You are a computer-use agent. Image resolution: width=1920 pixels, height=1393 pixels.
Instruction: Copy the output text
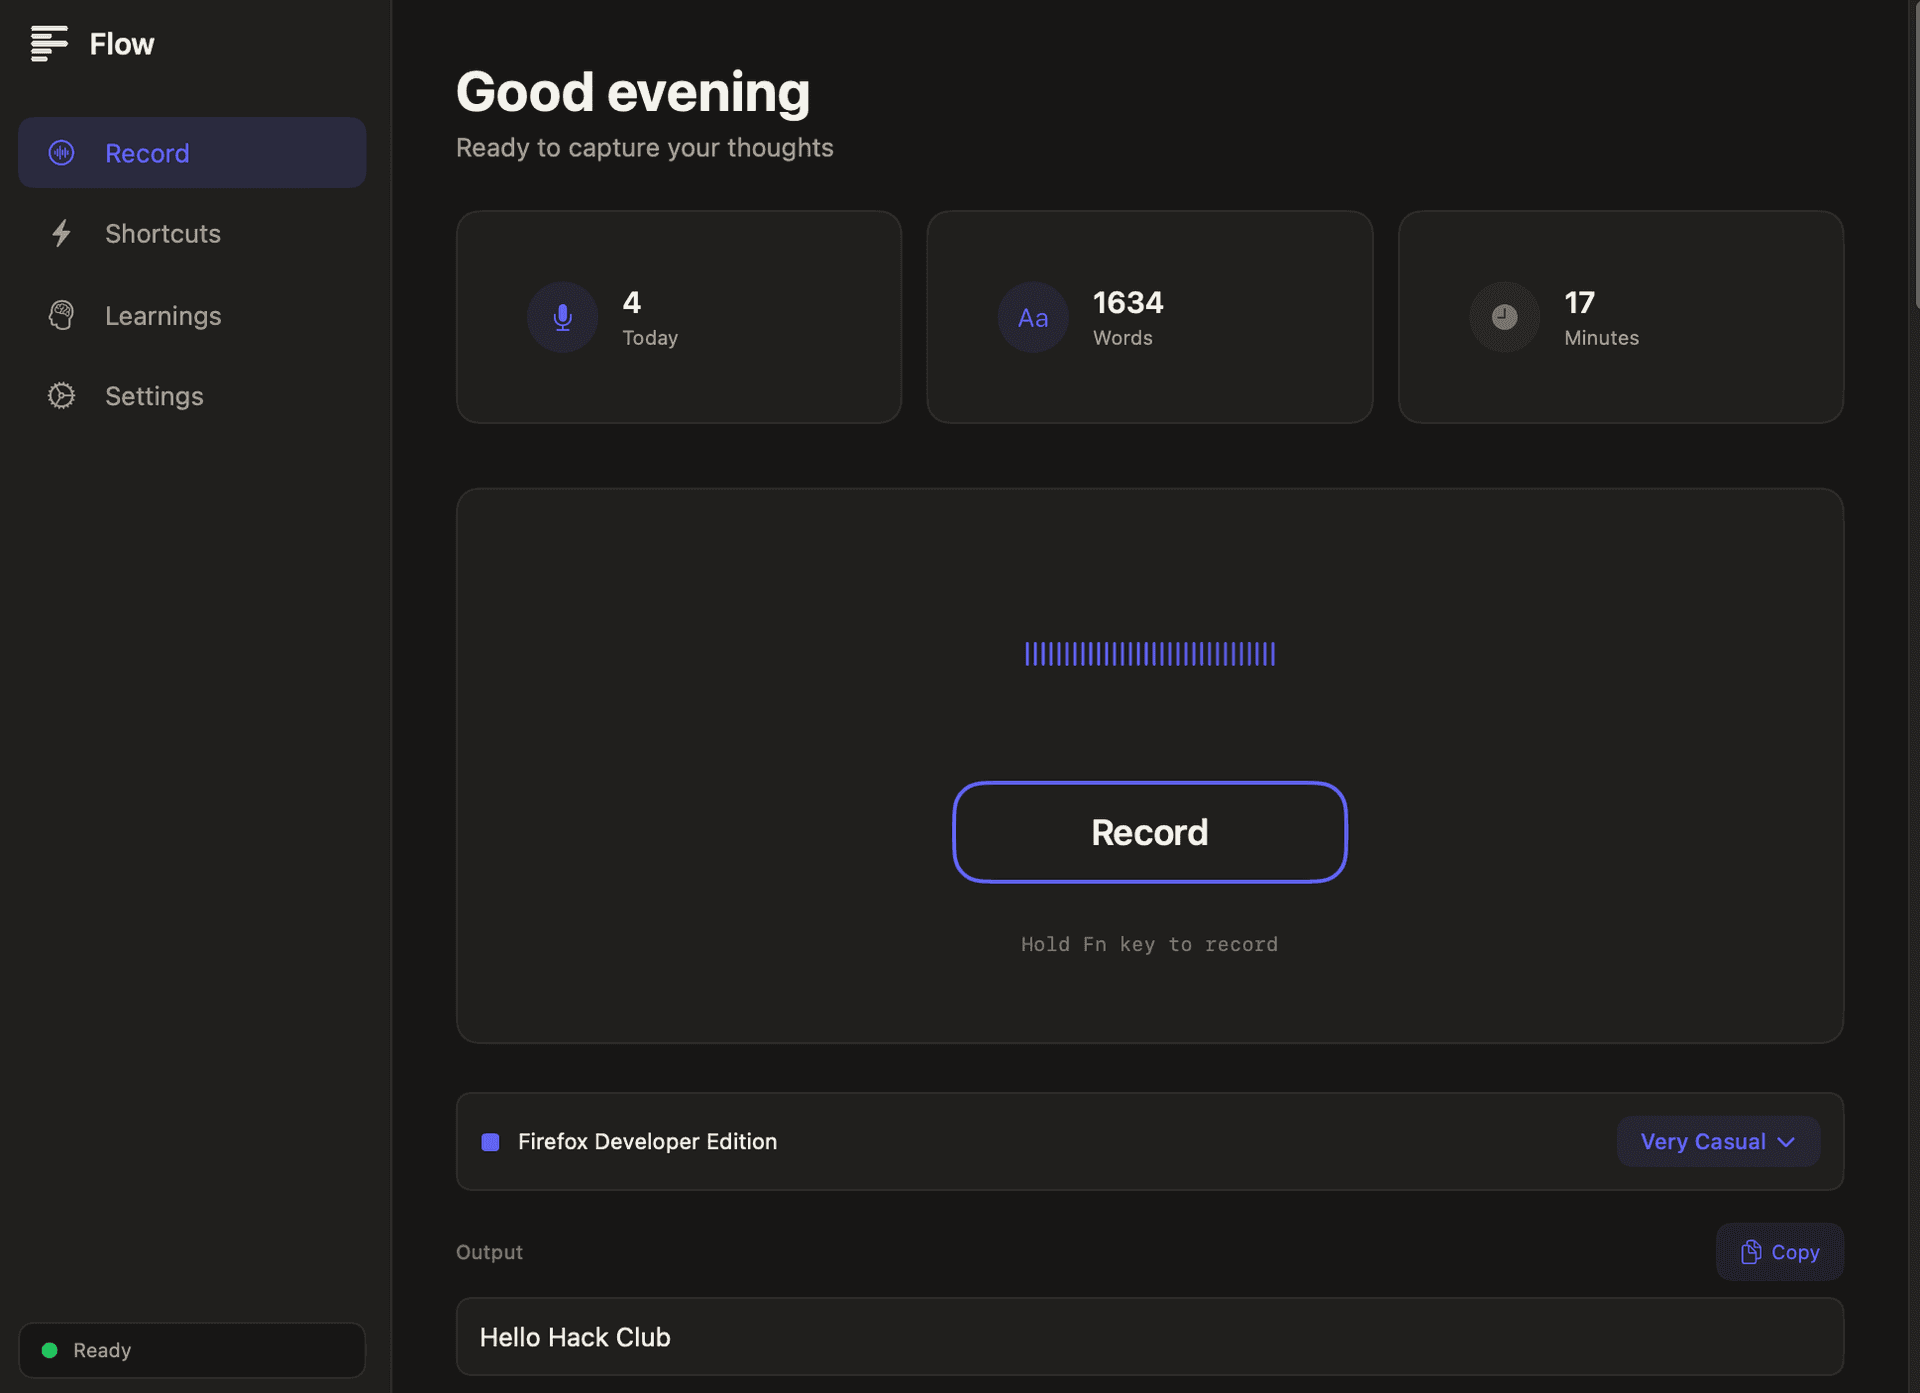pyautogui.click(x=1779, y=1252)
